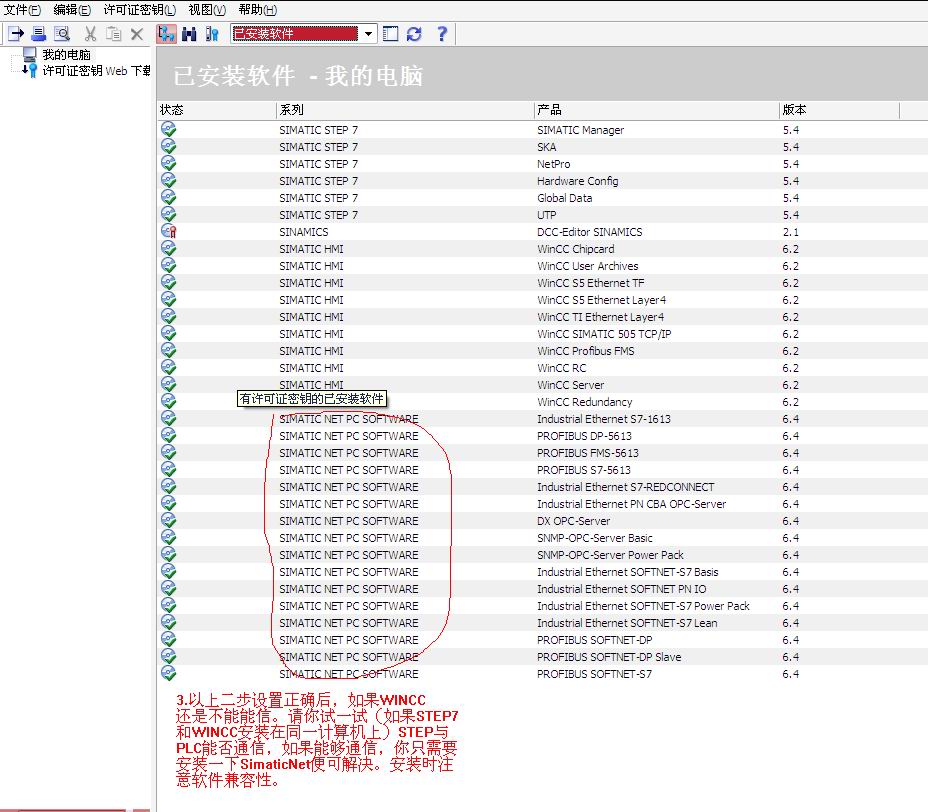Select PROFIBUS SOFTNET-DP Slave entry
The height and width of the screenshot is (812, 928).
608,657
